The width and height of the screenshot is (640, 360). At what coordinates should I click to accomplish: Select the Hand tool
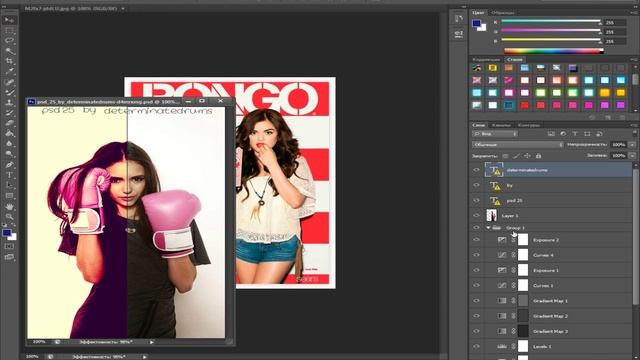click(x=9, y=206)
